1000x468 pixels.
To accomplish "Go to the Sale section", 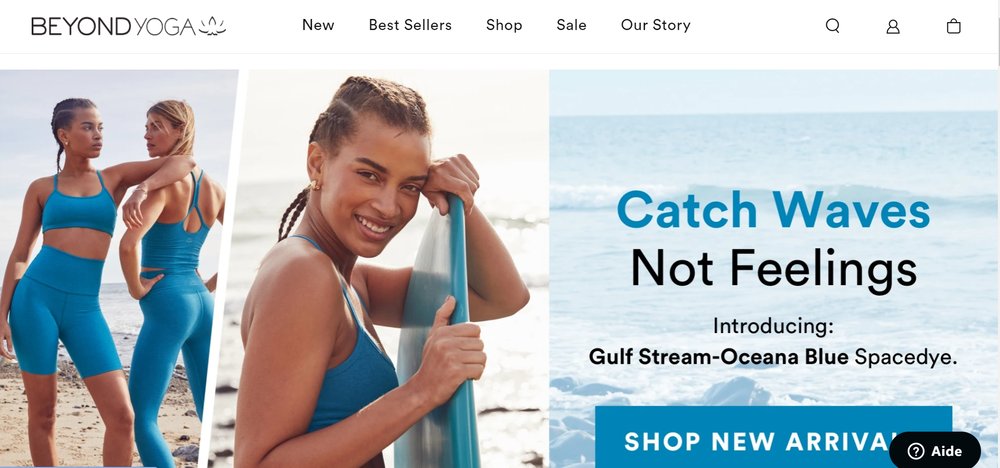I will (x=571, y=25).
